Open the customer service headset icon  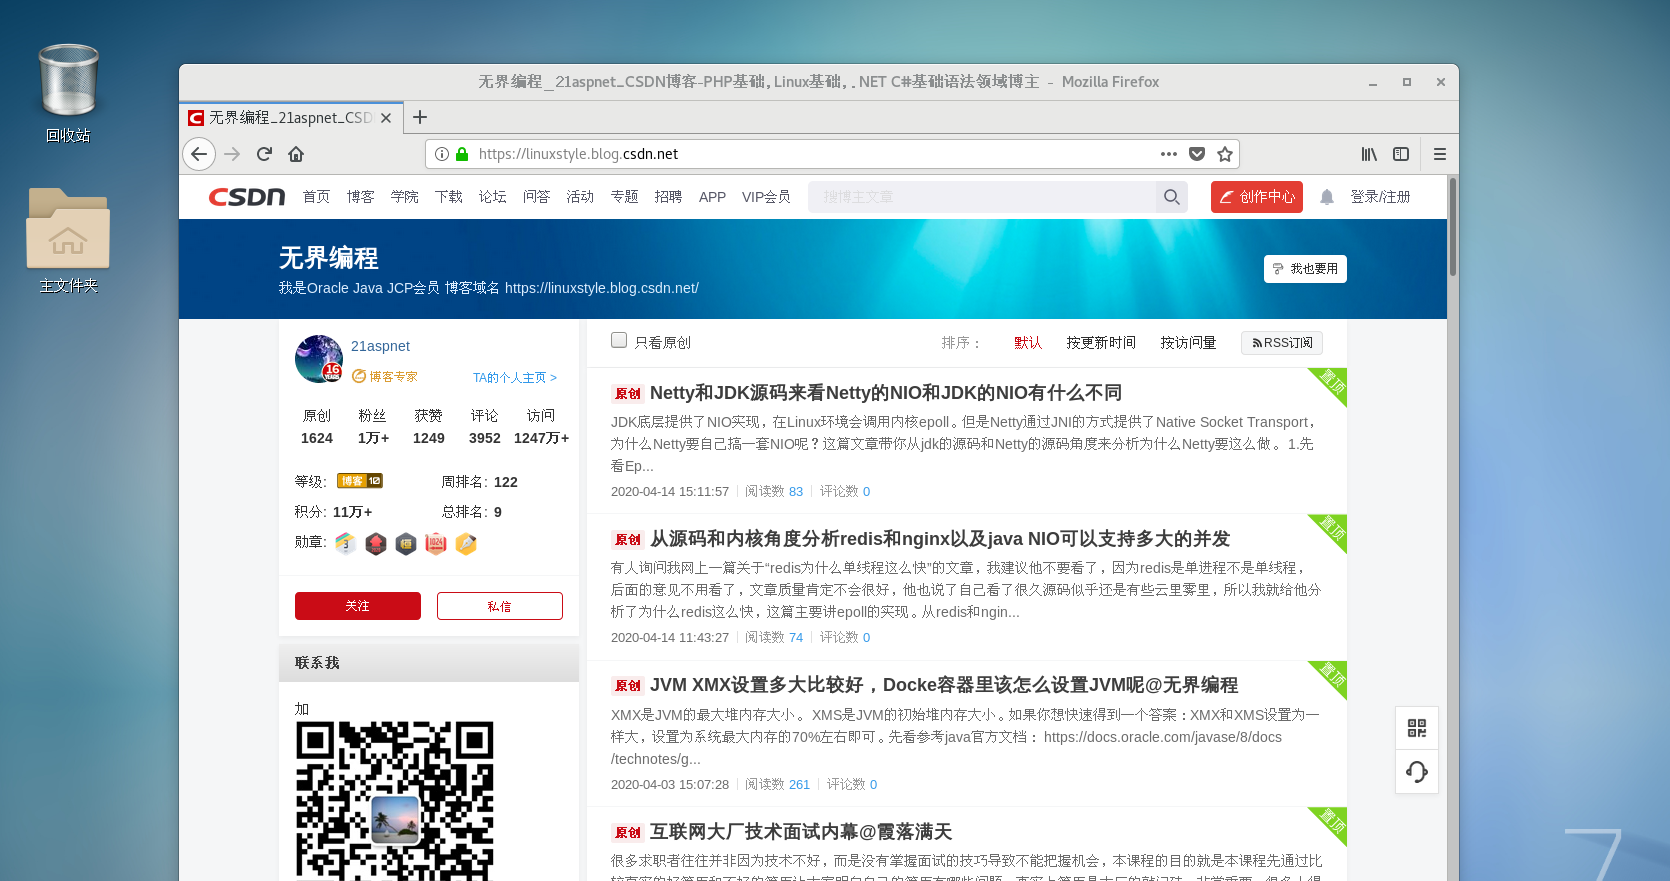[x=1417, y=772]
